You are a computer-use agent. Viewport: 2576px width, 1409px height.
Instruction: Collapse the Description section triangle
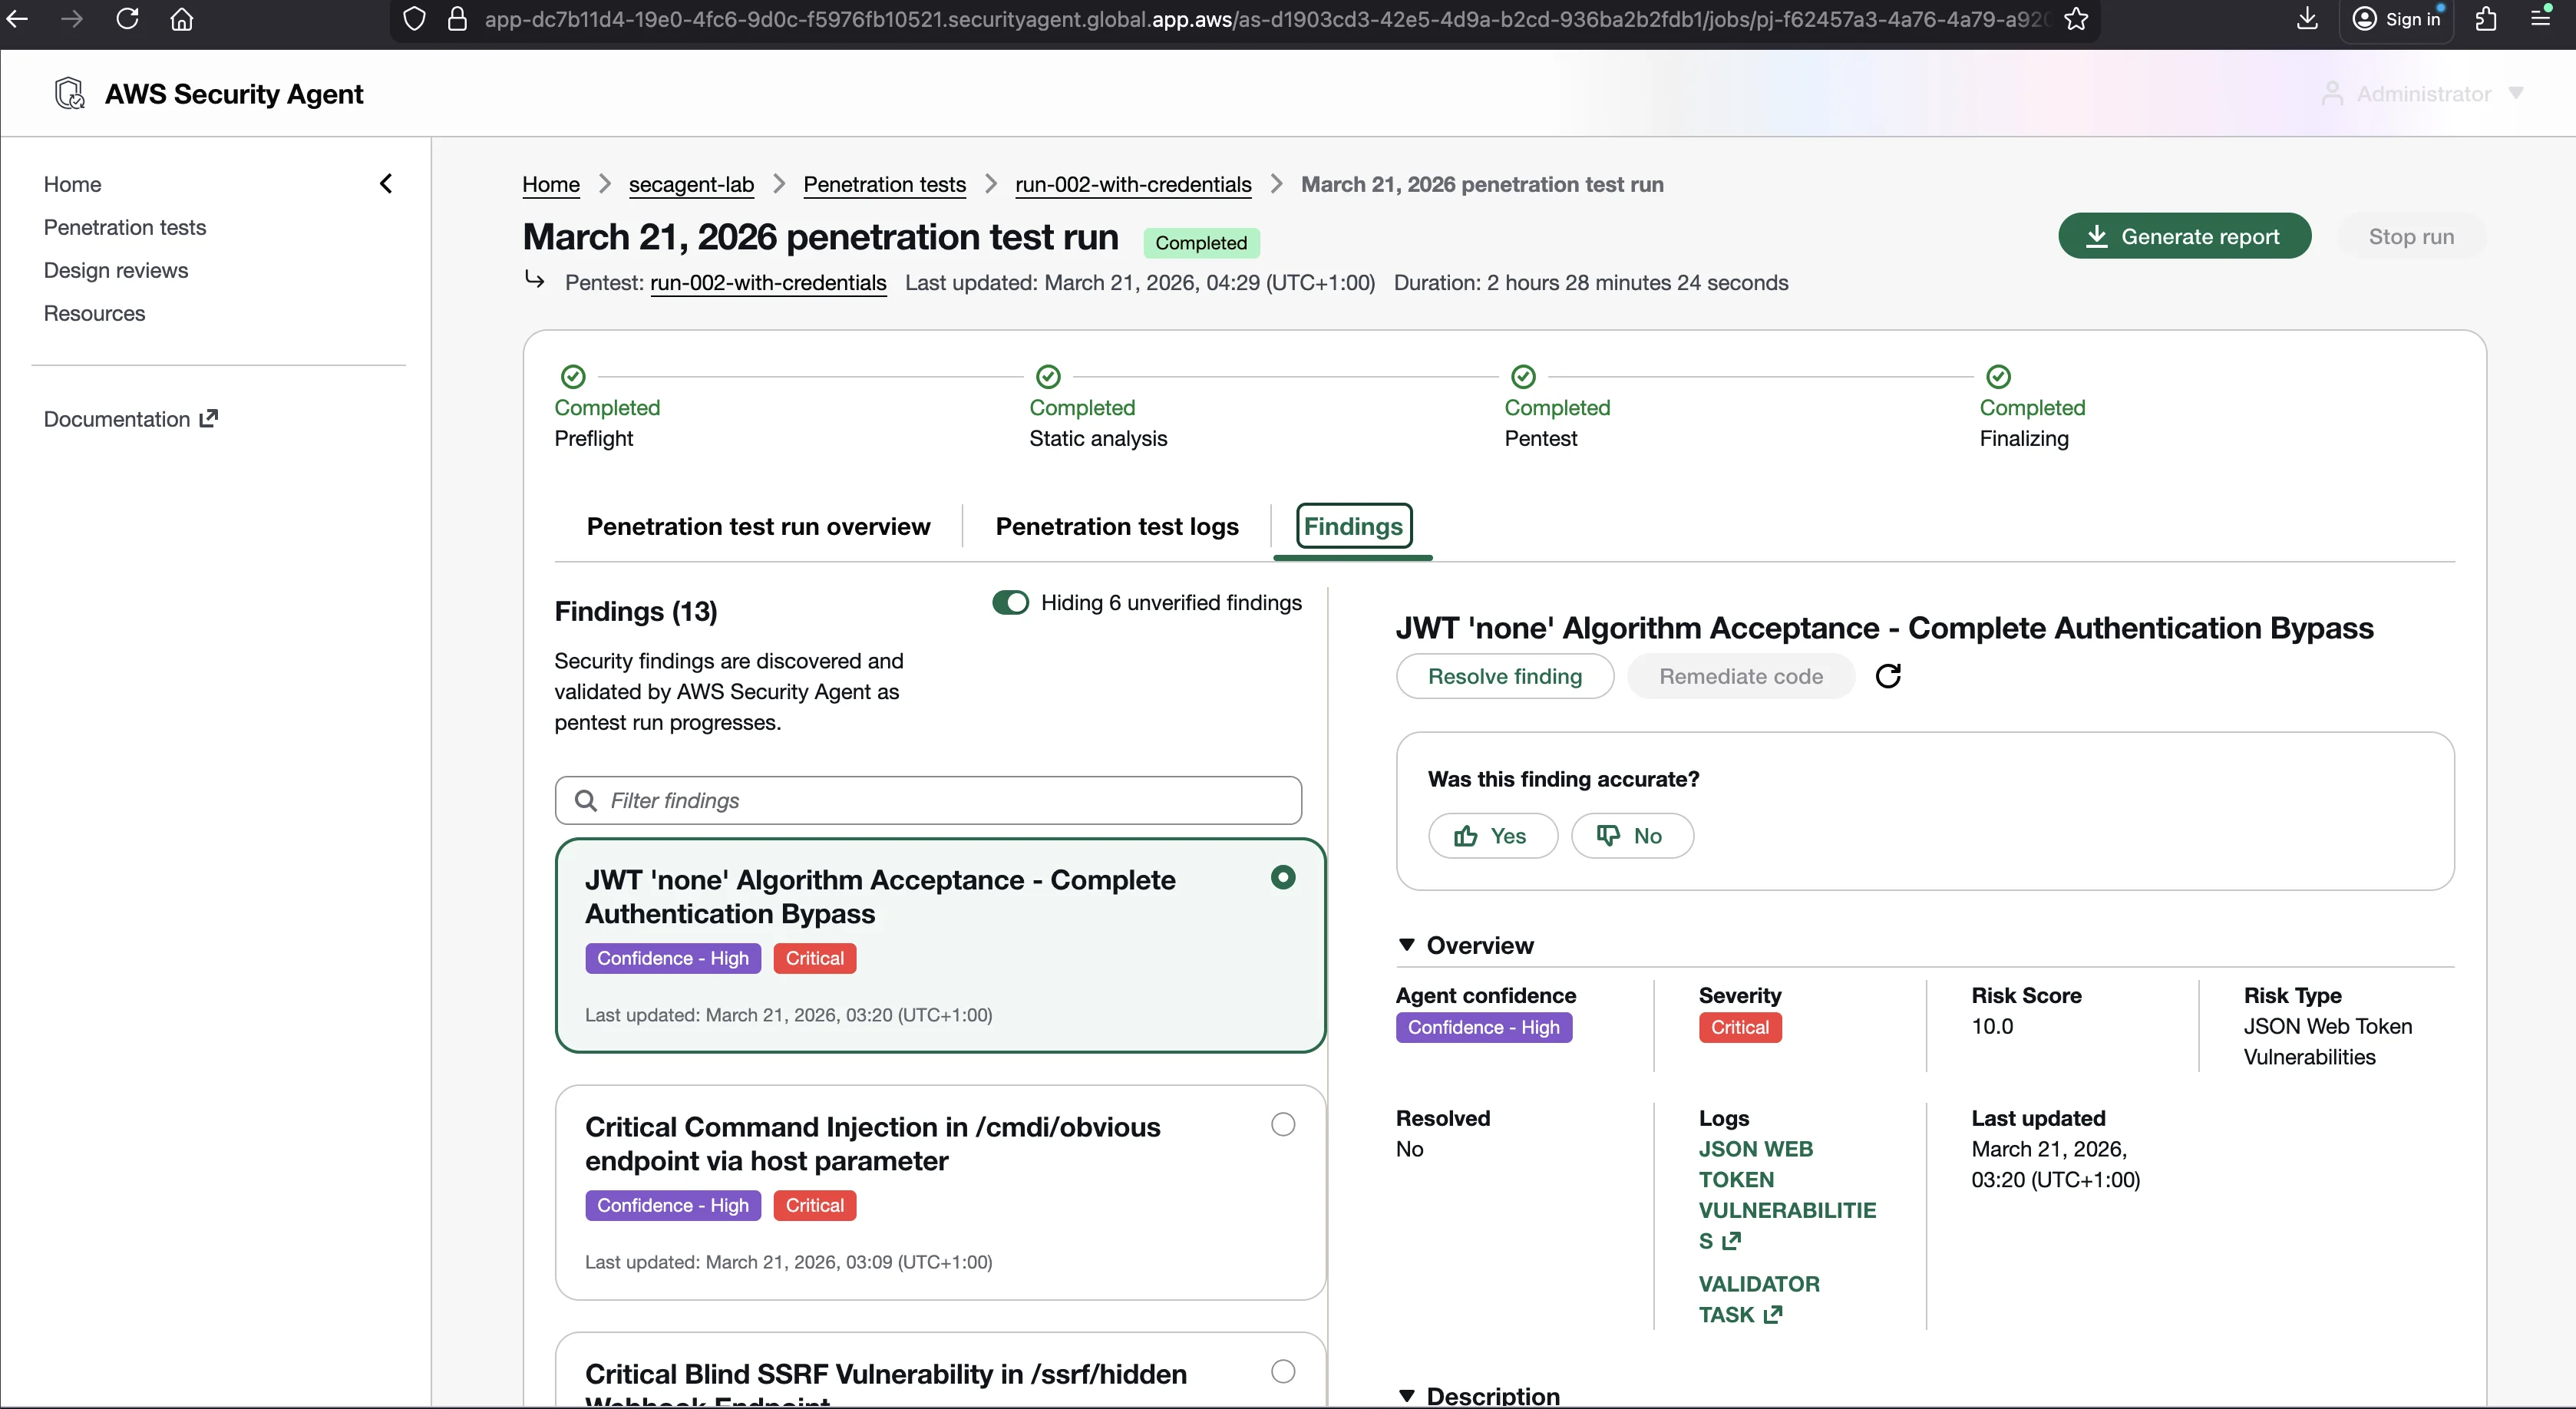click(1407, 1395)
